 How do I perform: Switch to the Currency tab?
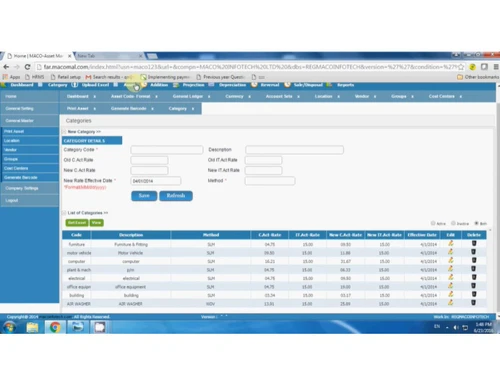[x=234, y=96]
